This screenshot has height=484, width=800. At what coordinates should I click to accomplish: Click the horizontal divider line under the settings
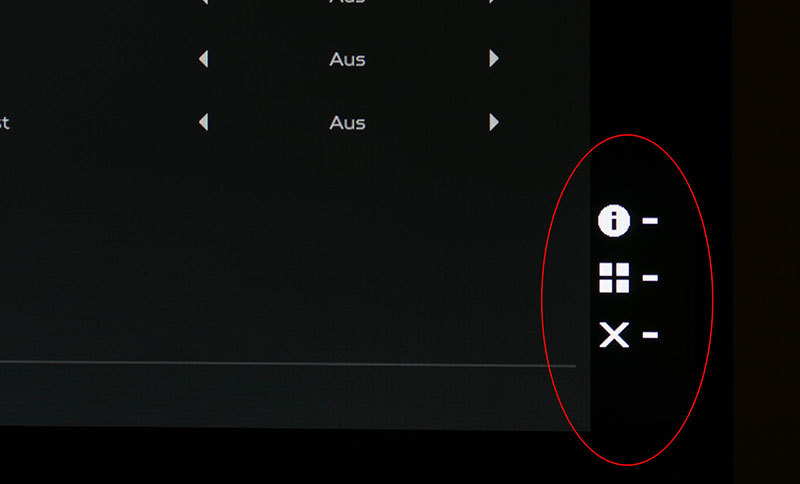pos(288,364)
